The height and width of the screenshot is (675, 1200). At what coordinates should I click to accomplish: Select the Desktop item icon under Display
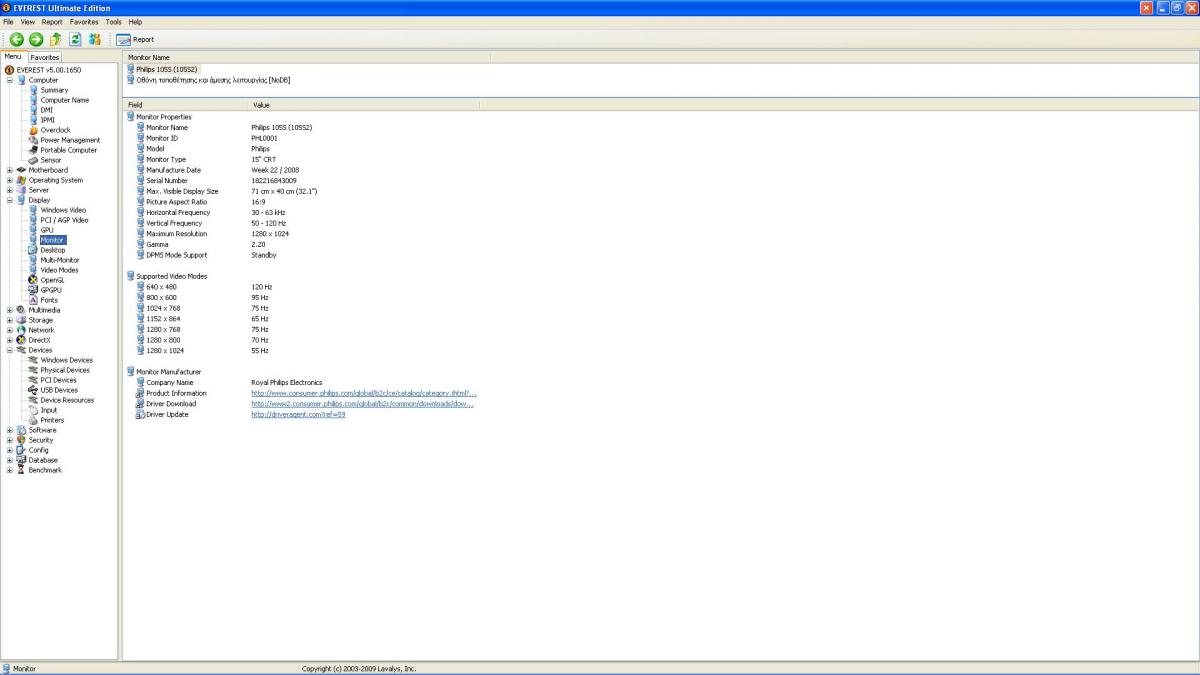33,250
